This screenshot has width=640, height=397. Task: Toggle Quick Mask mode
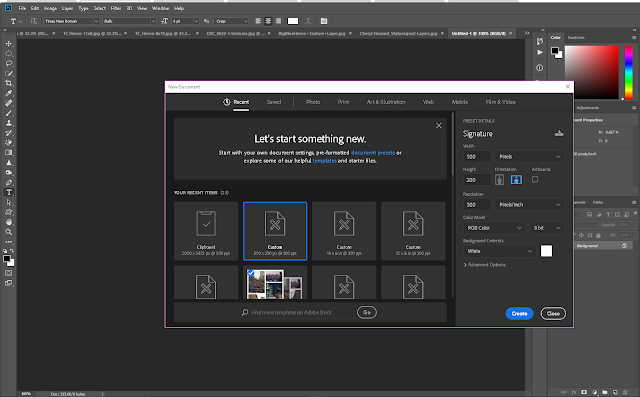[x=9, y=273]
